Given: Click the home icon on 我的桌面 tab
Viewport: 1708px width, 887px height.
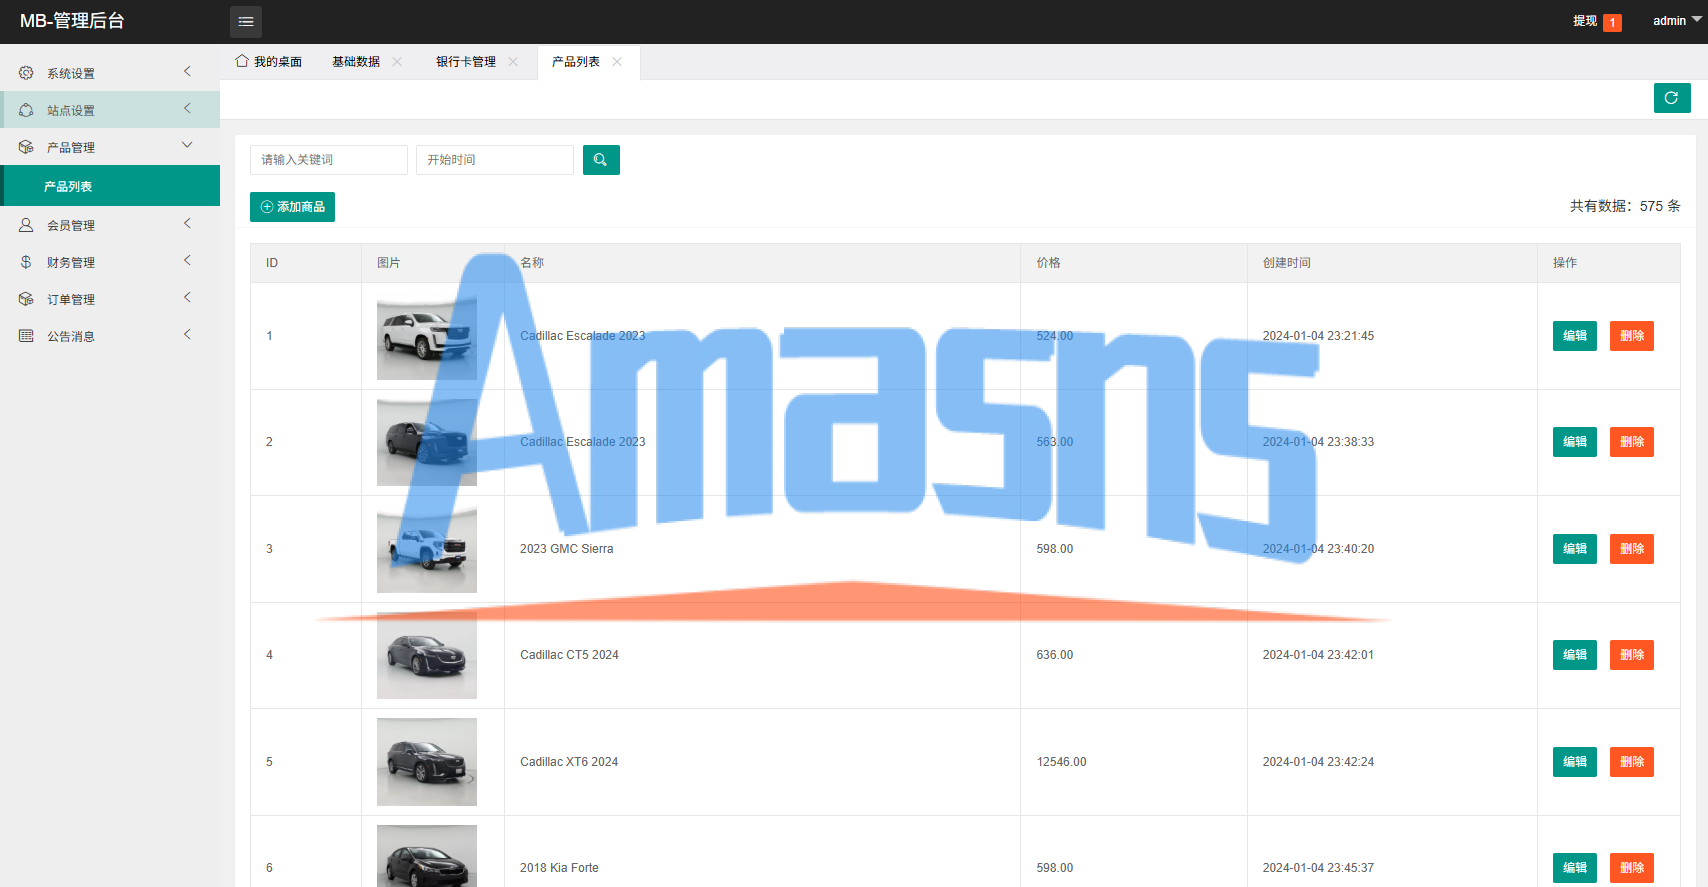Looking at the screenshot, I should pos(242,61).
